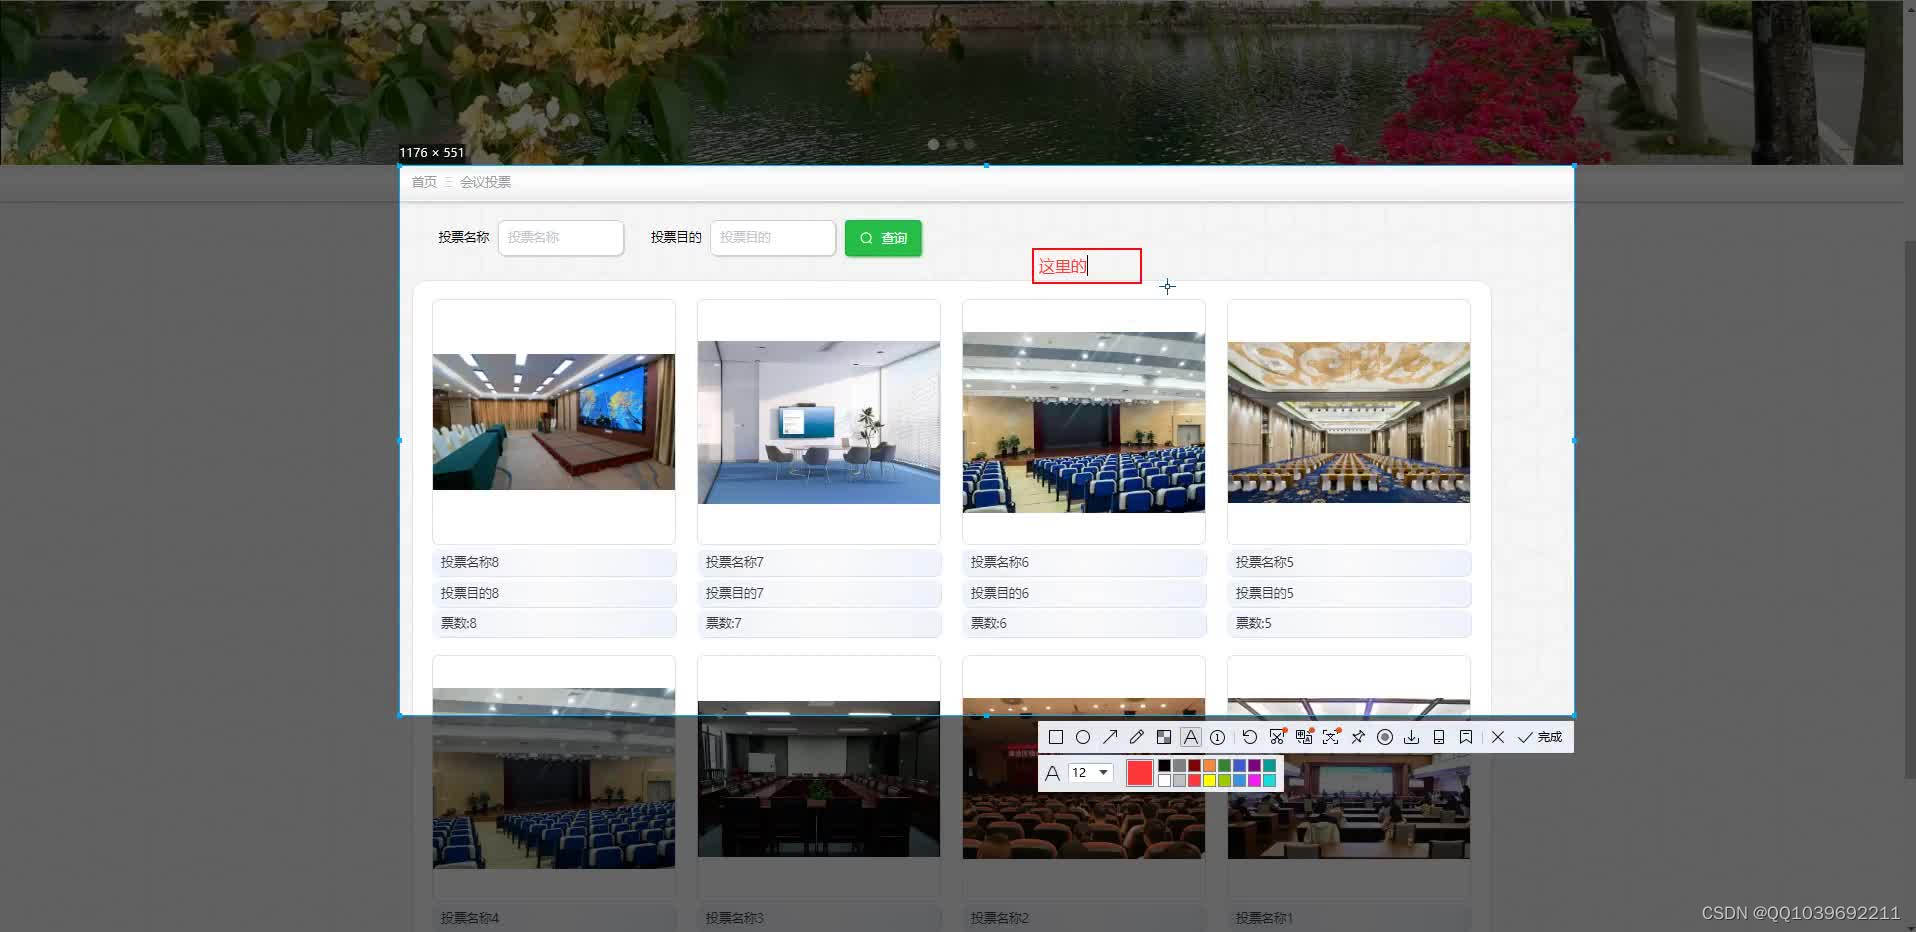Toggle the text annotation tool

(1190, 736)
